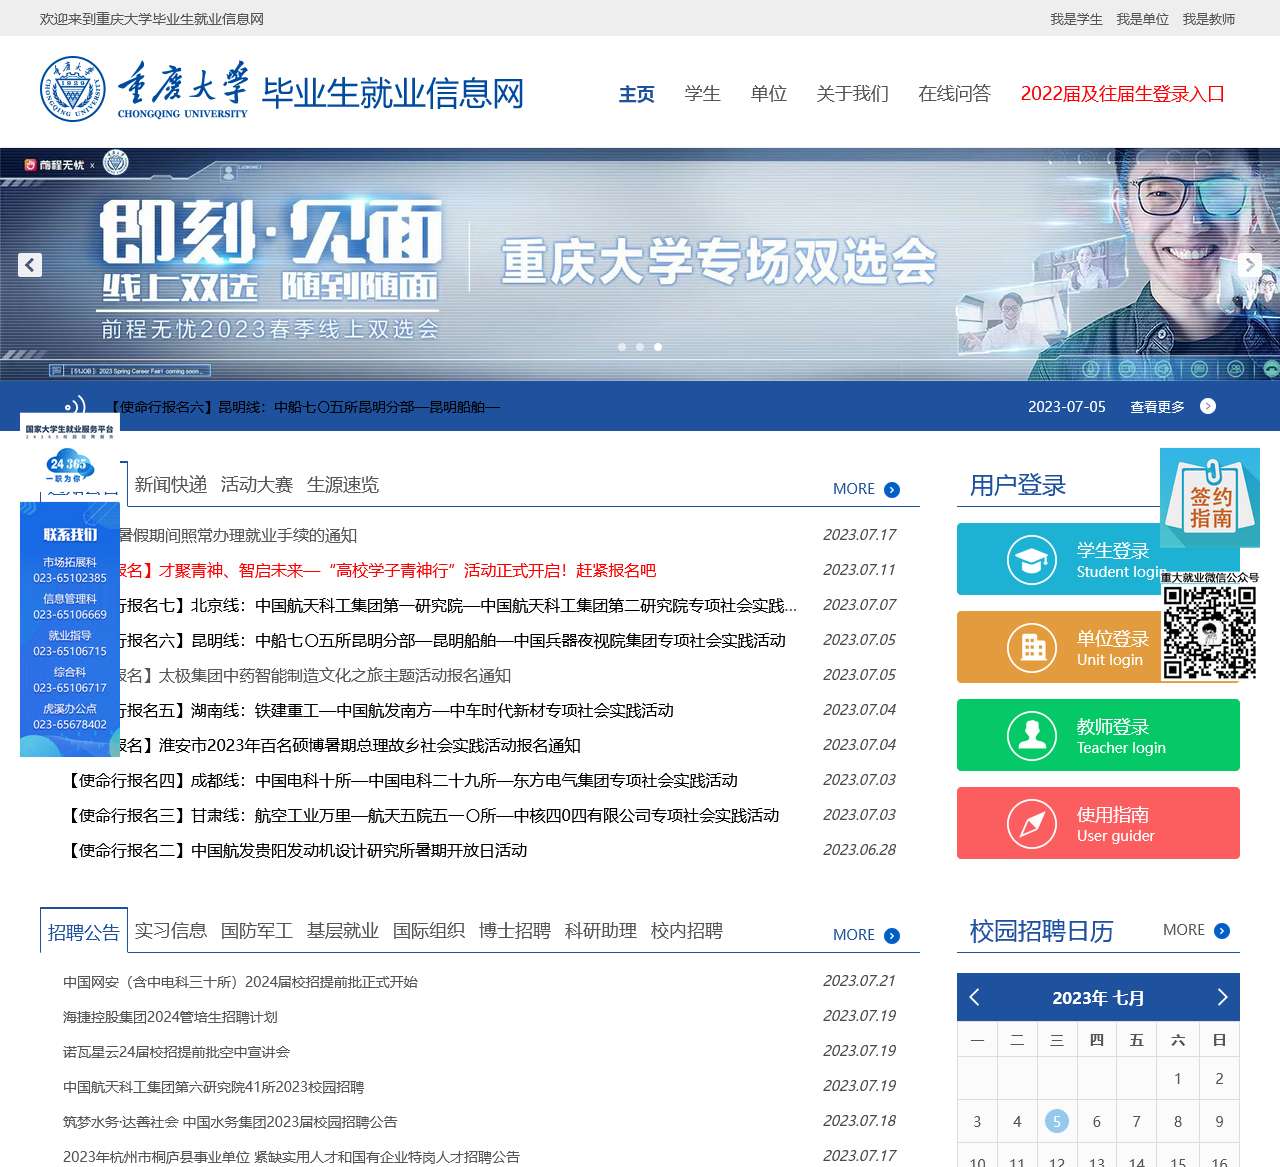Click the 教师登录 Teacher login button
Viewport: 1280px width, 1167px height.
click(1098, 735)
